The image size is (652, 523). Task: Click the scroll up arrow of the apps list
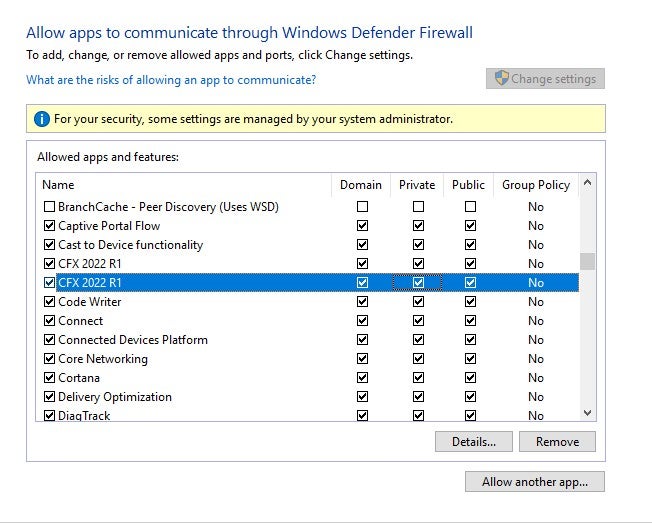[x=588, y=182]
